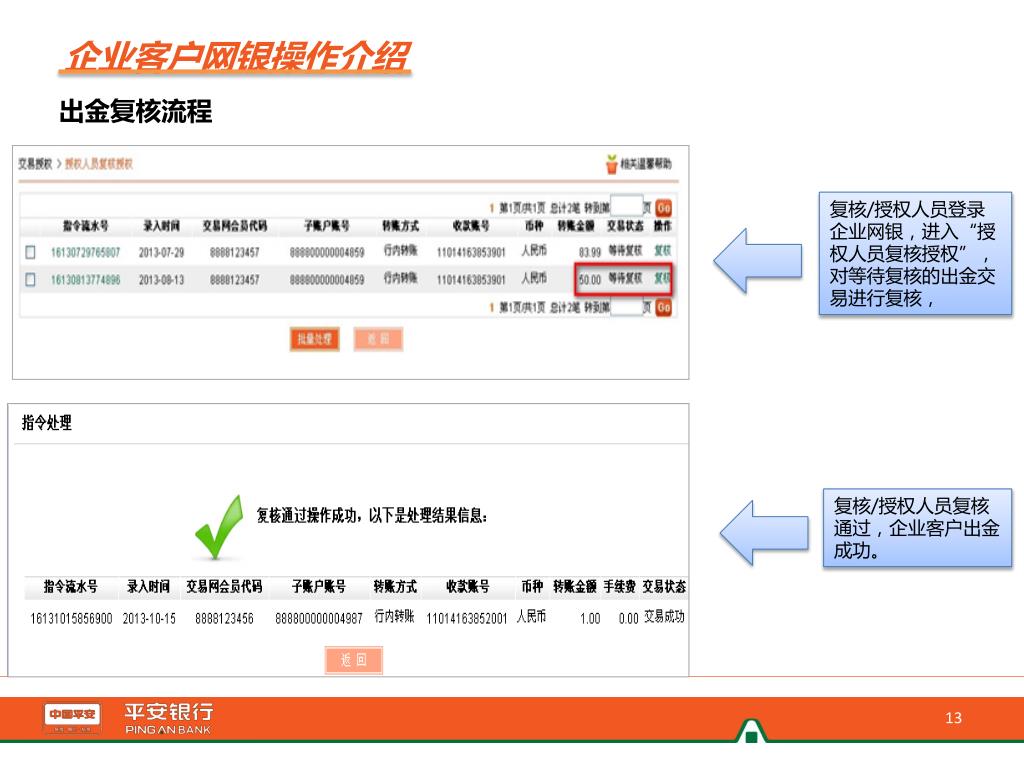
Task: Click the 子账户账号 header in the top table
Action: (327, 226)
